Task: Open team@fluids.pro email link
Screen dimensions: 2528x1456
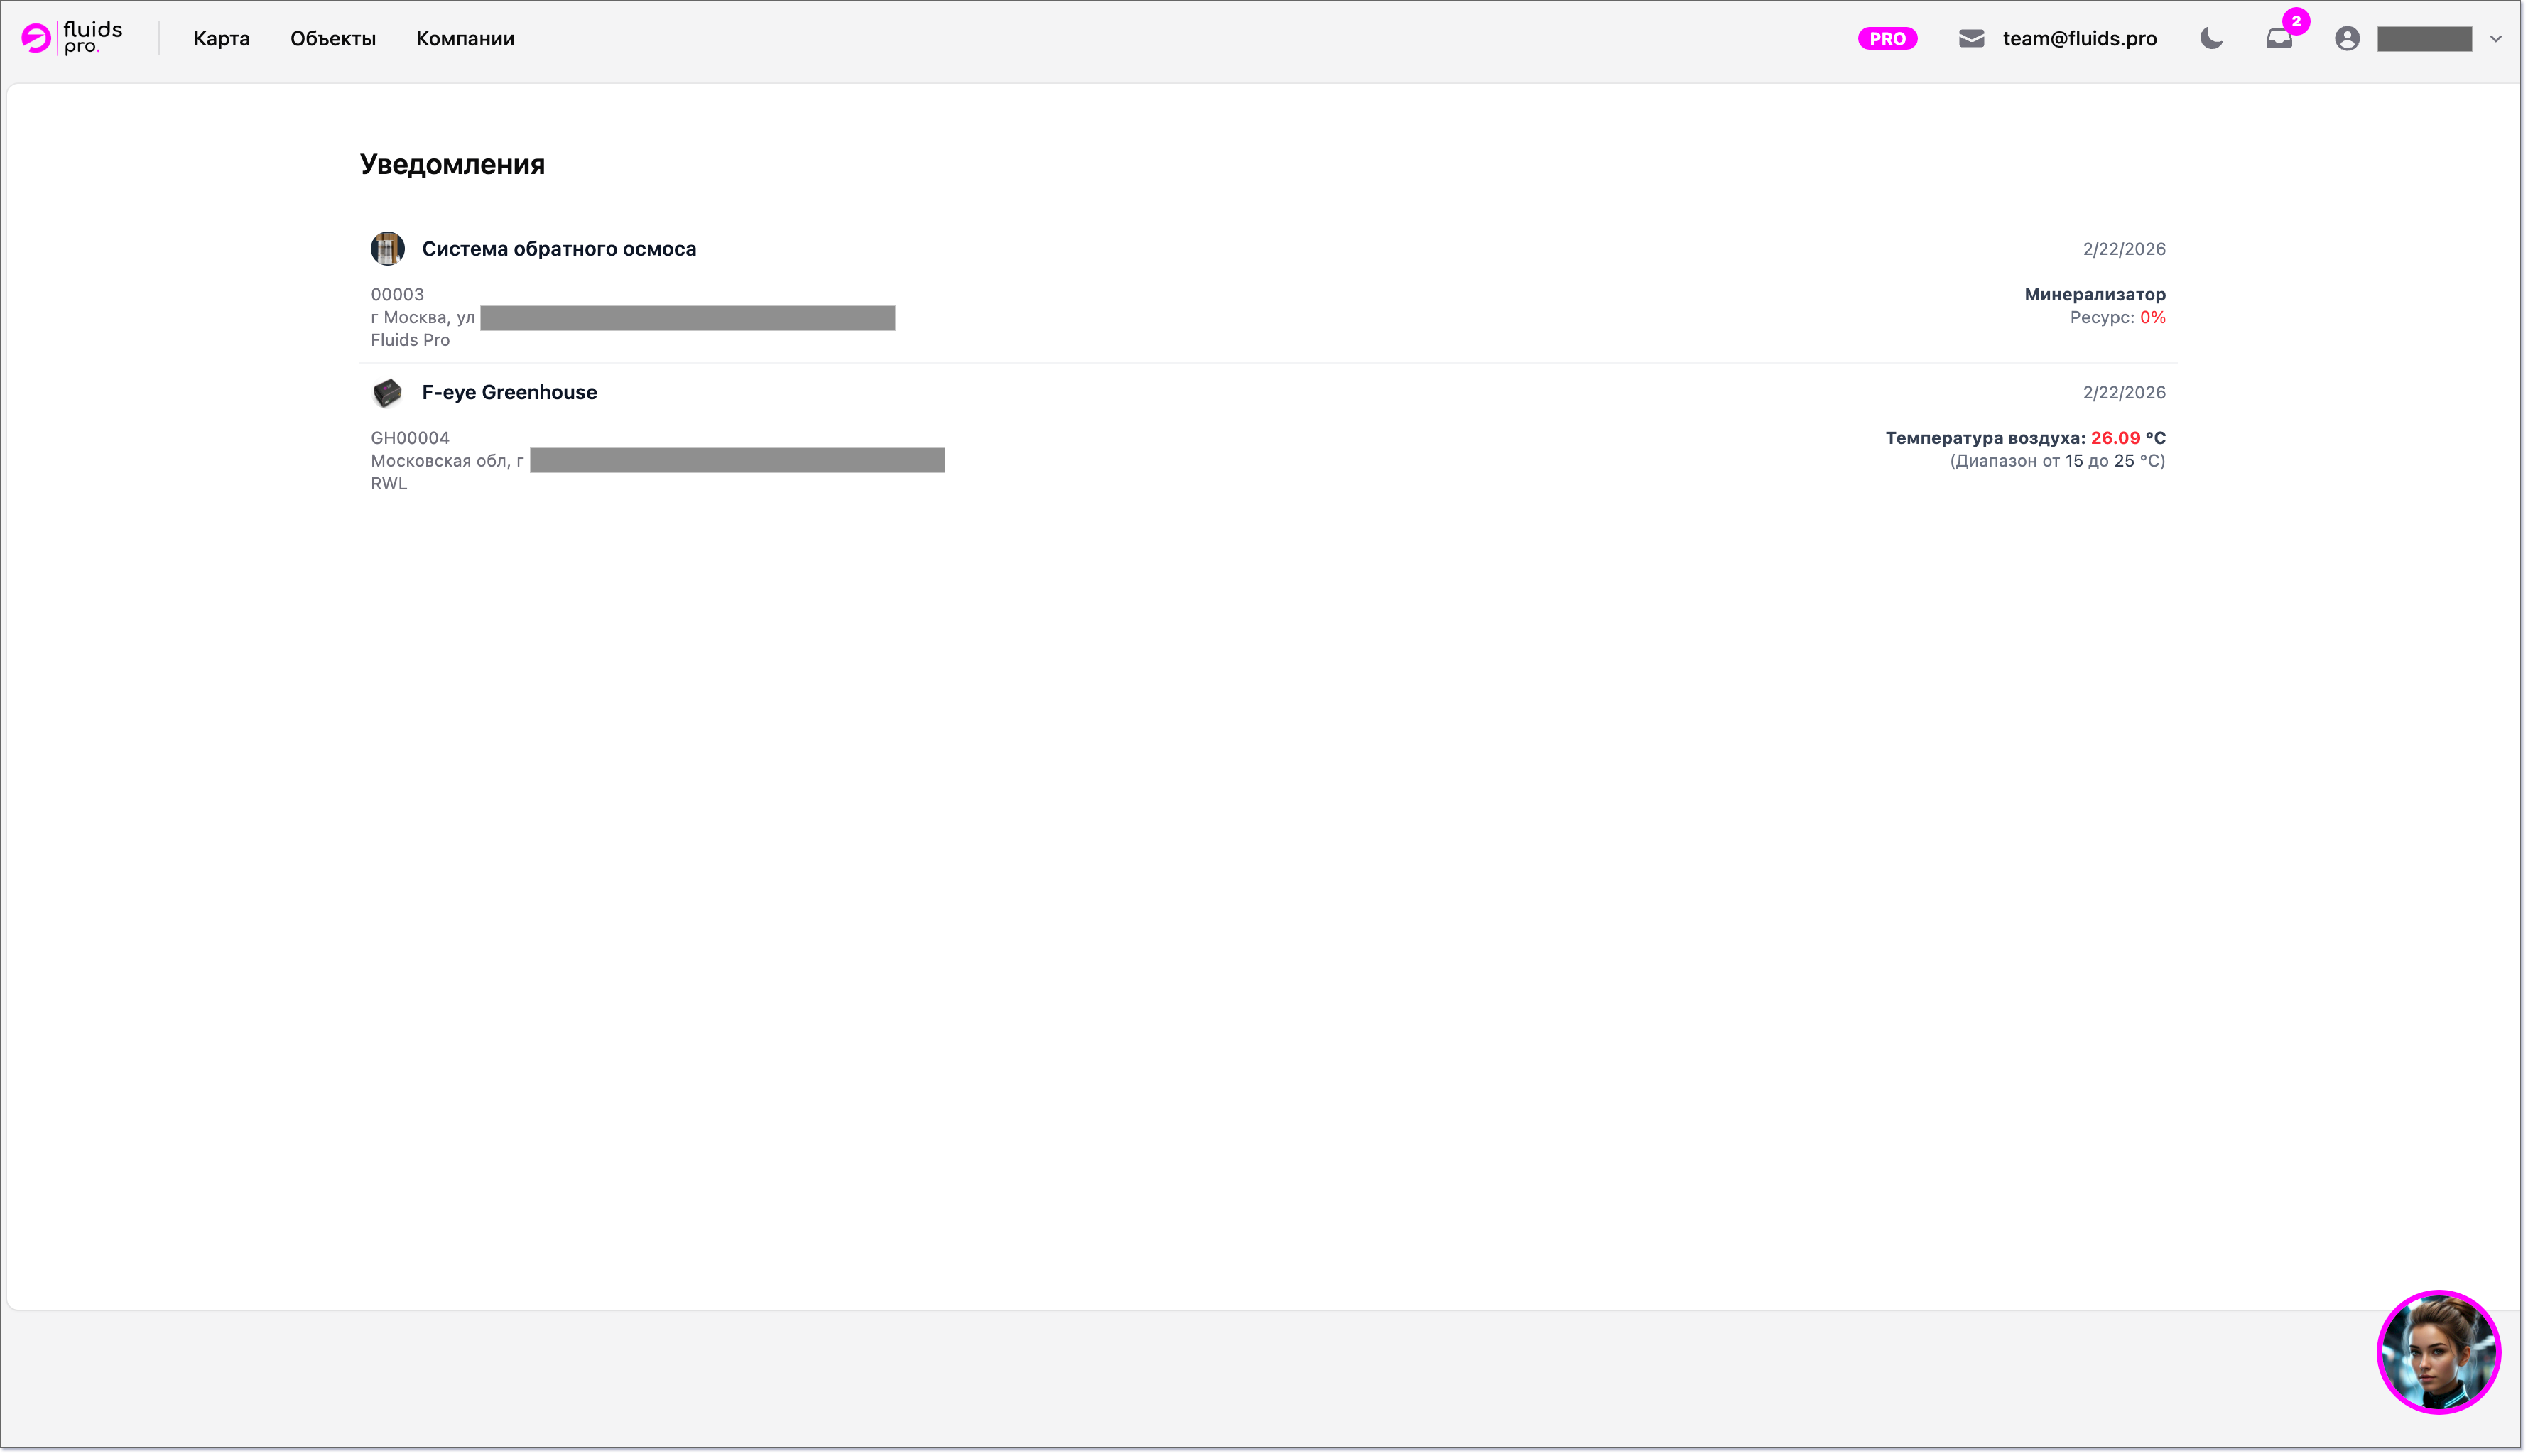Action: click(2079, 38)
